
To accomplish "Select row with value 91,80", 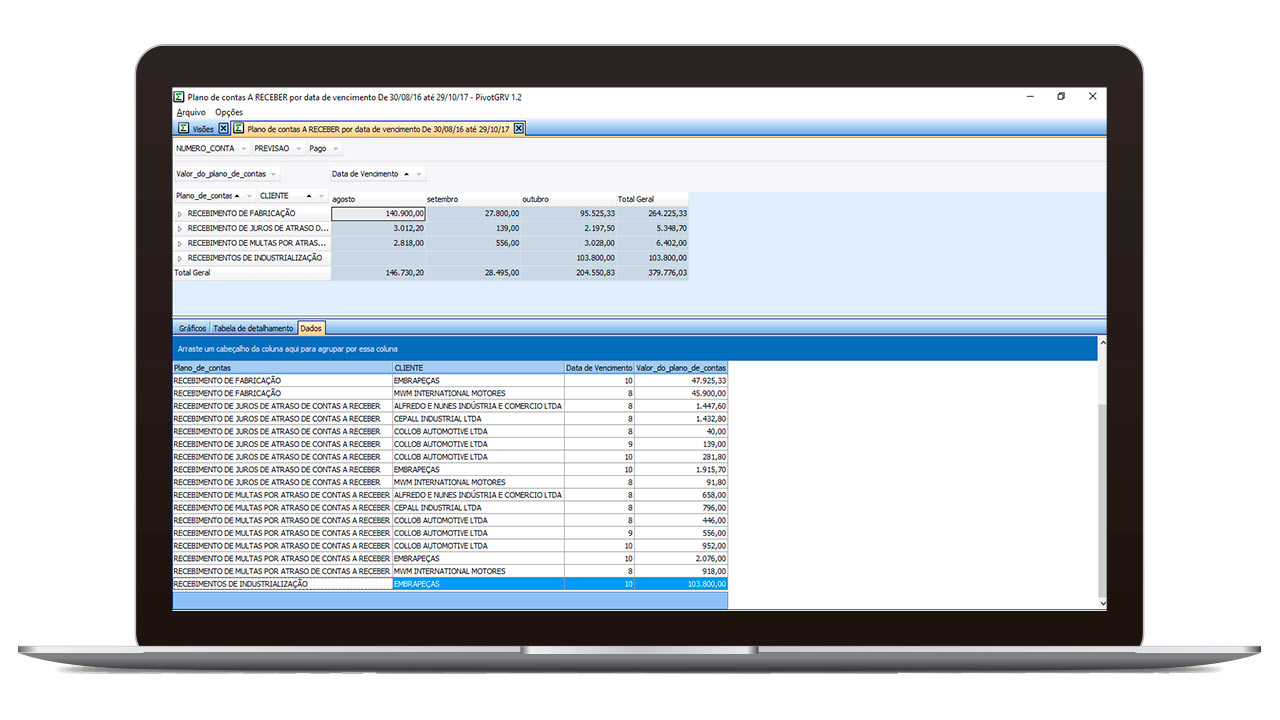I will pyautogui.click(x=450, y=482).
